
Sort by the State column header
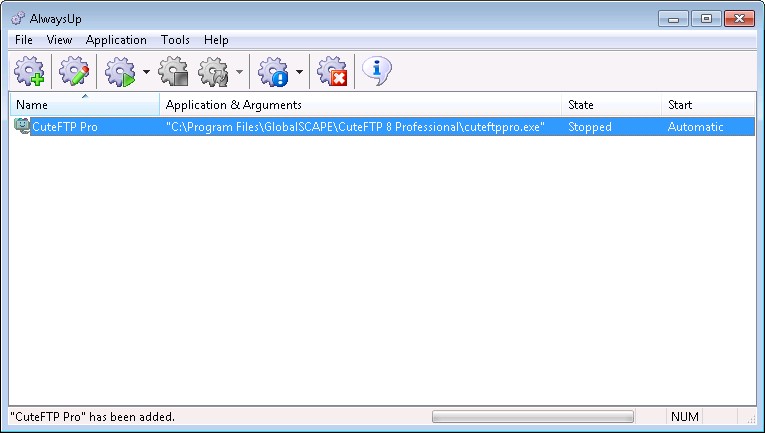(x=612, y=104)
